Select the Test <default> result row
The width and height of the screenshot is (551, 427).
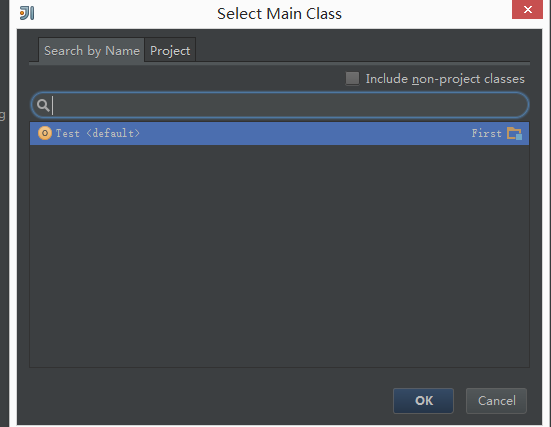tap(279, 133)
